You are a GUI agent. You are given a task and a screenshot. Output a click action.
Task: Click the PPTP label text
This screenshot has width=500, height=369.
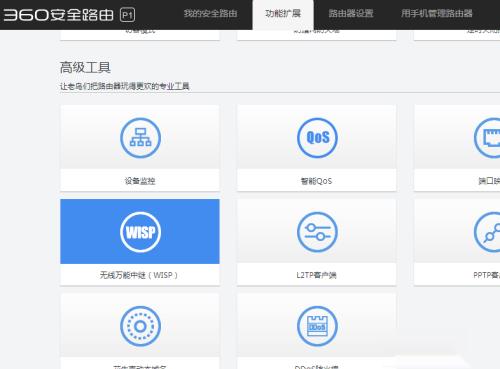click(486, 275)
